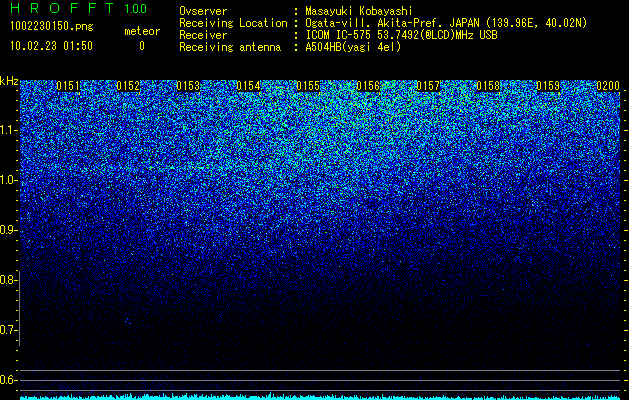Click the 0155 time marker
The height and width of the screenshot is (400, 629).
point(308,86)
